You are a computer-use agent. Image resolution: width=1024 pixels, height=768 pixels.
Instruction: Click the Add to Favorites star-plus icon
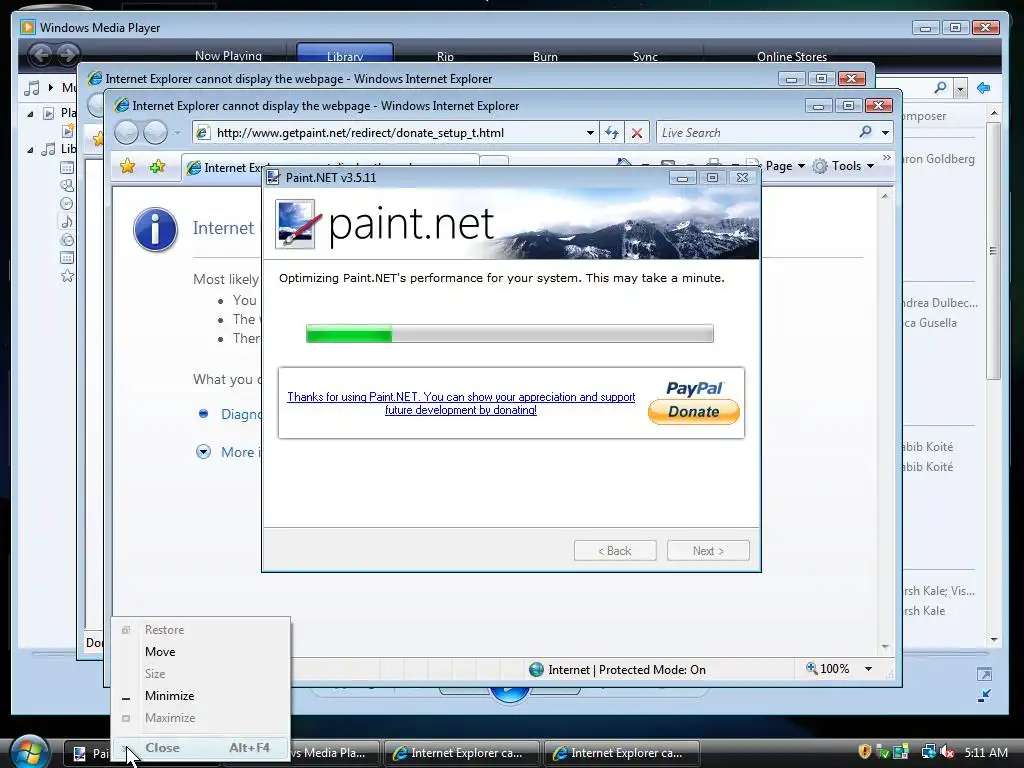pyautogui.click(x=157, y=167)
